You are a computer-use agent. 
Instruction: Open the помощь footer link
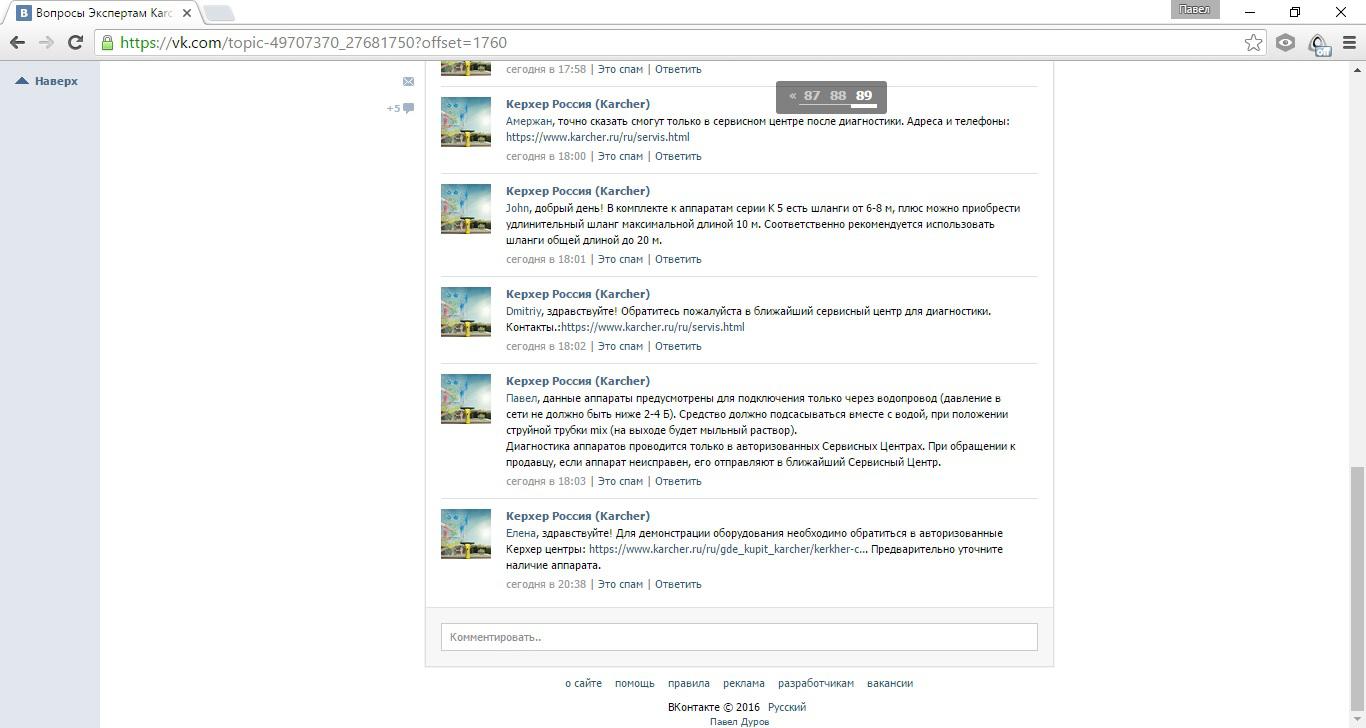(x=635, y=683)
